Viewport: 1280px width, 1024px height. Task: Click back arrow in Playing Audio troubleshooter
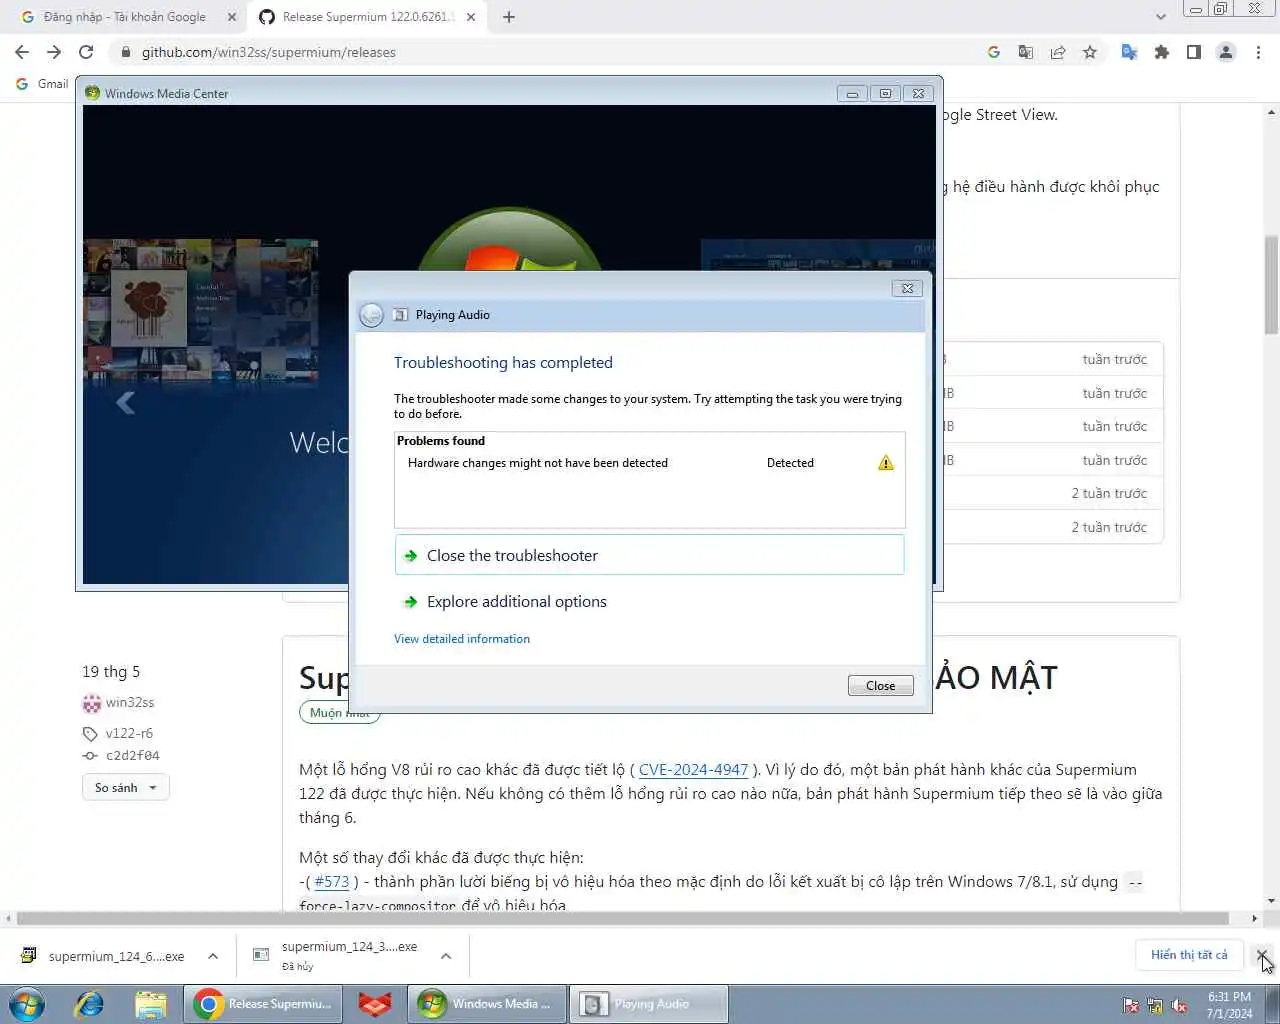[371, 315]
